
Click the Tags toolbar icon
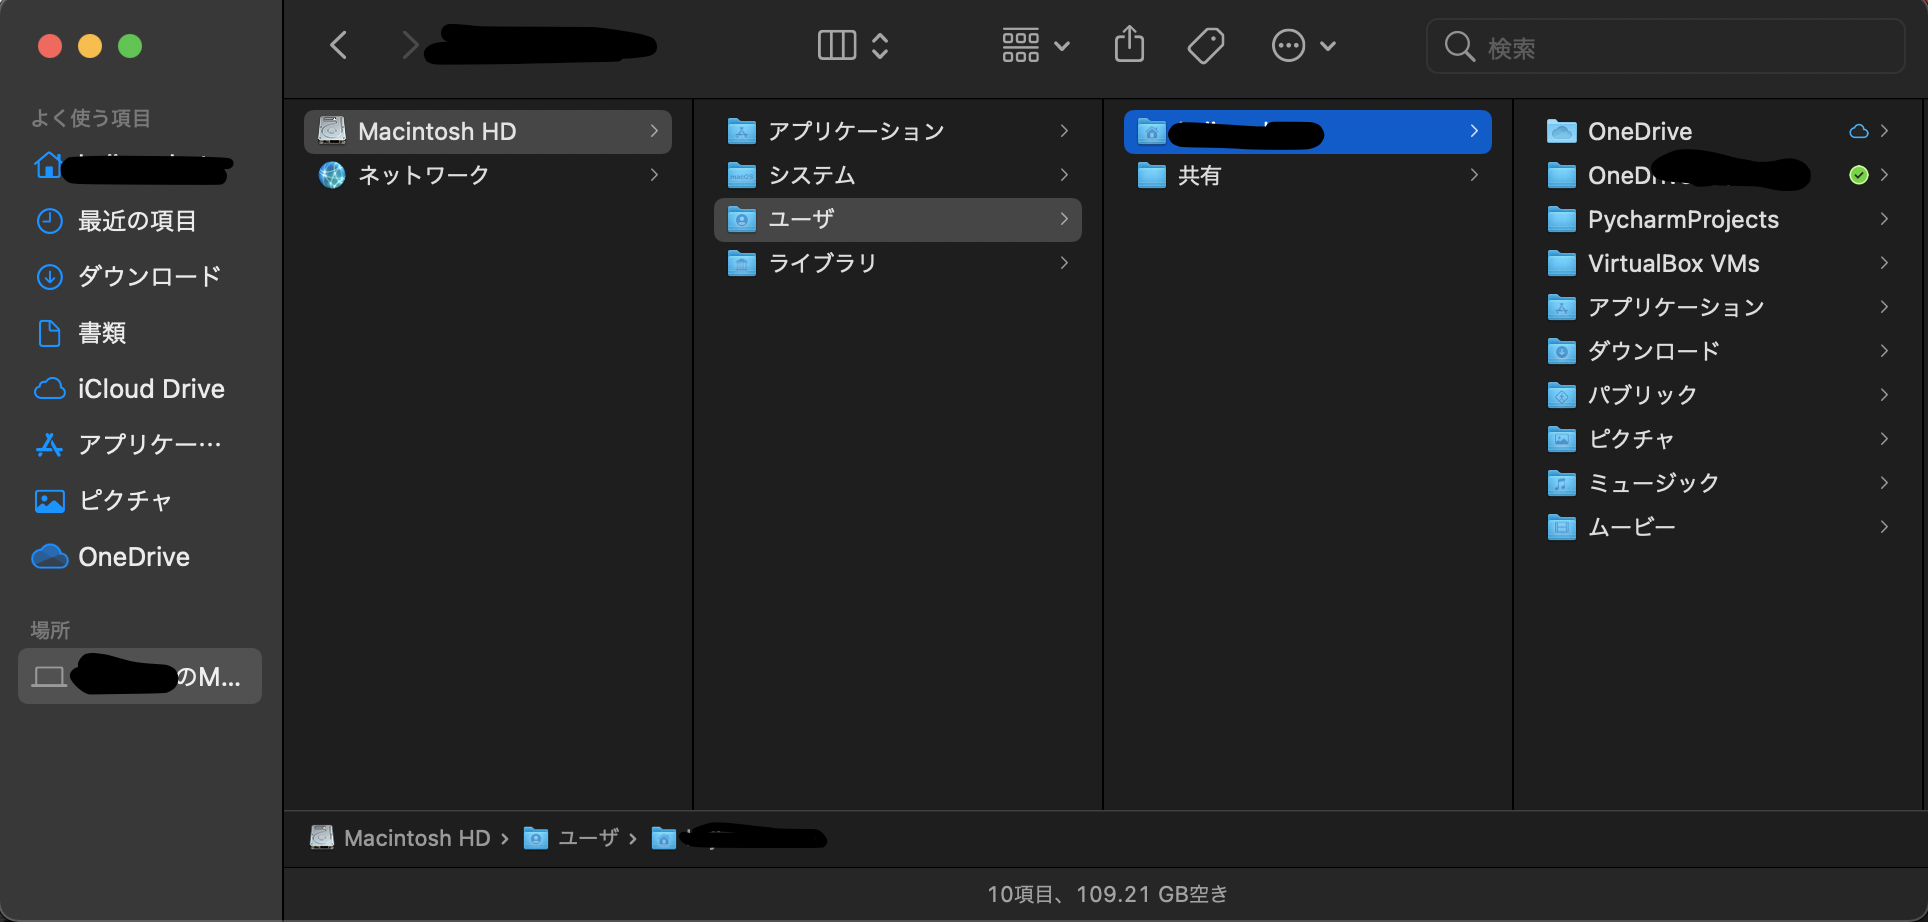[x=1206, y=45]
